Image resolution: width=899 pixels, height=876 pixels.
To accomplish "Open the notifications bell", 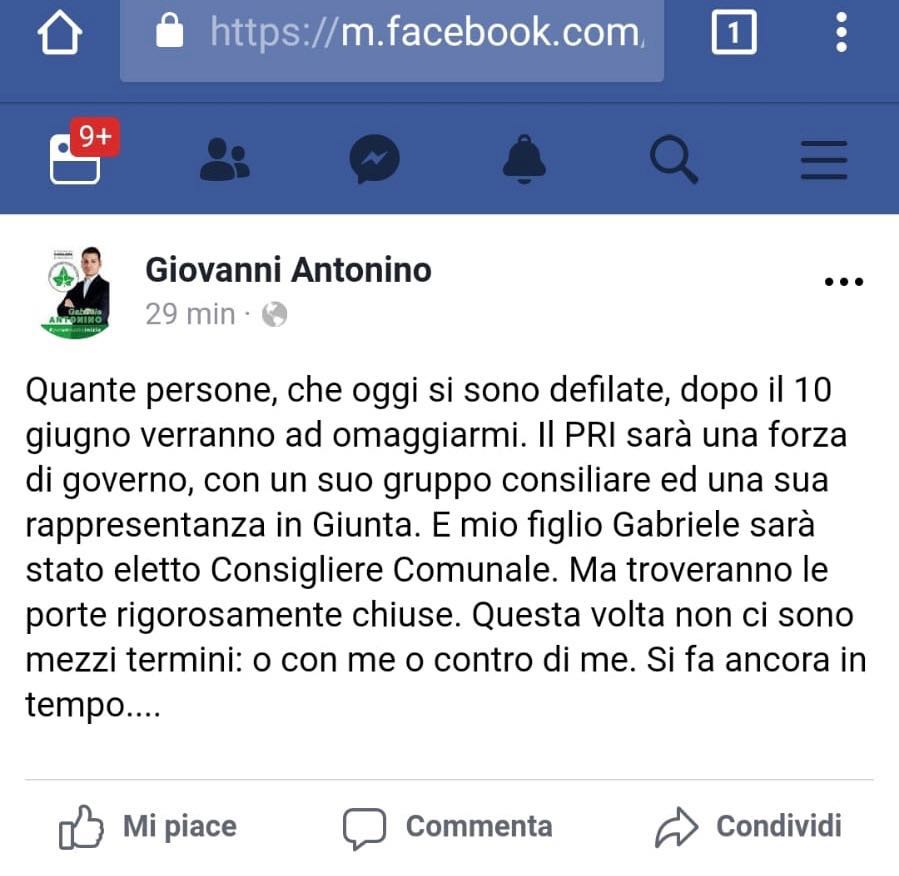I will point(524,159).
